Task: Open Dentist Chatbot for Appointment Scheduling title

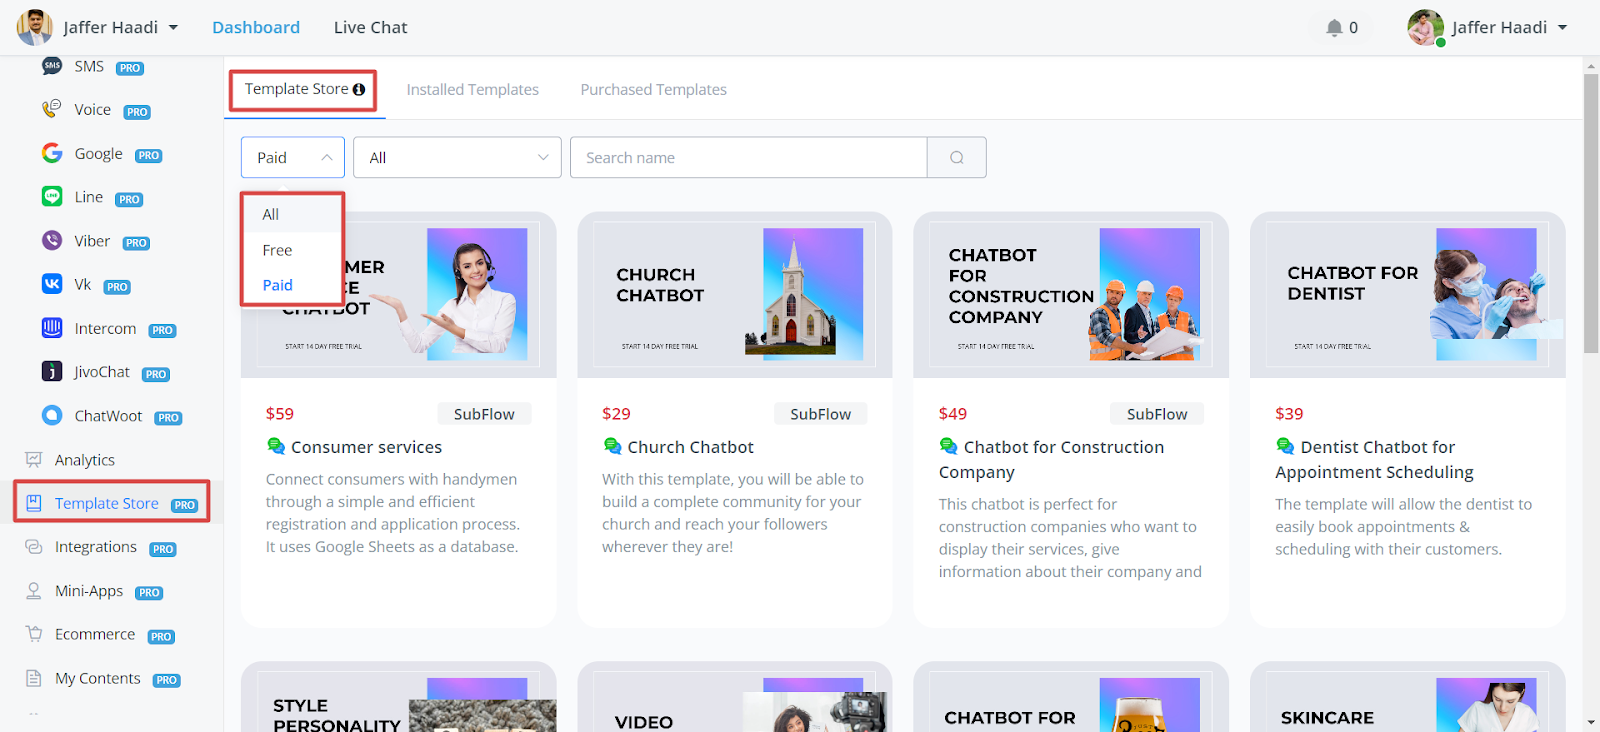Action: pyautogui.click(x=1375, y=459)
